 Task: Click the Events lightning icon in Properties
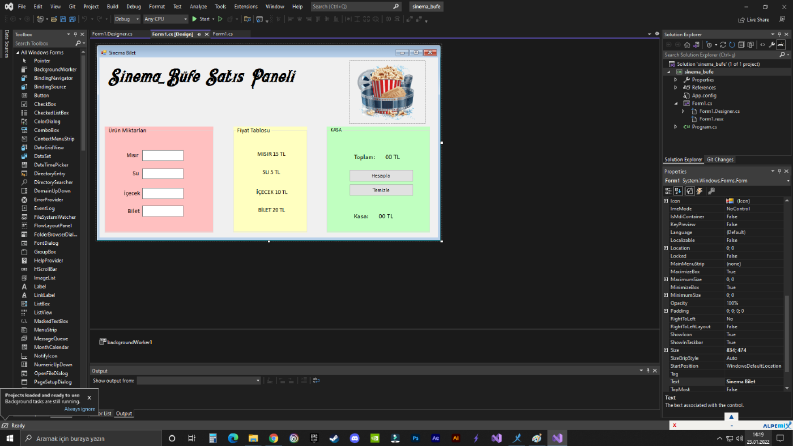click(x=699, y=191)
